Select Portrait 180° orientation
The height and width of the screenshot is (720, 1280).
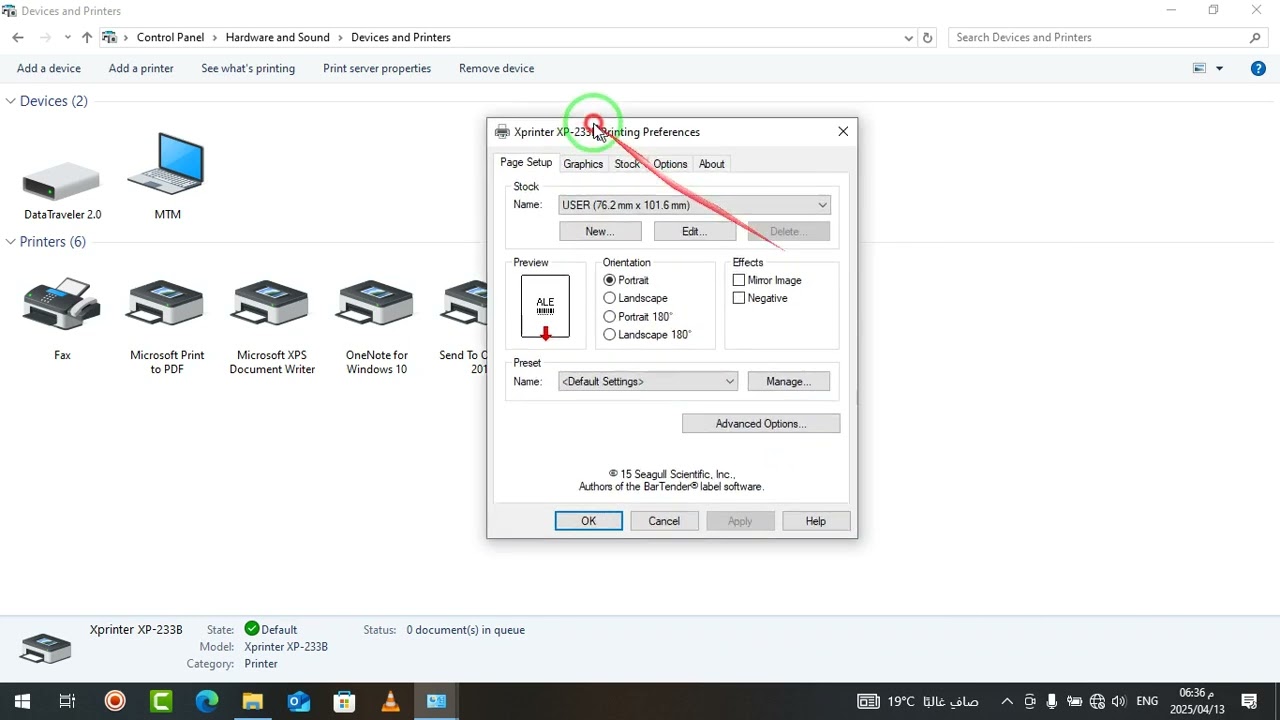point(610,316)
